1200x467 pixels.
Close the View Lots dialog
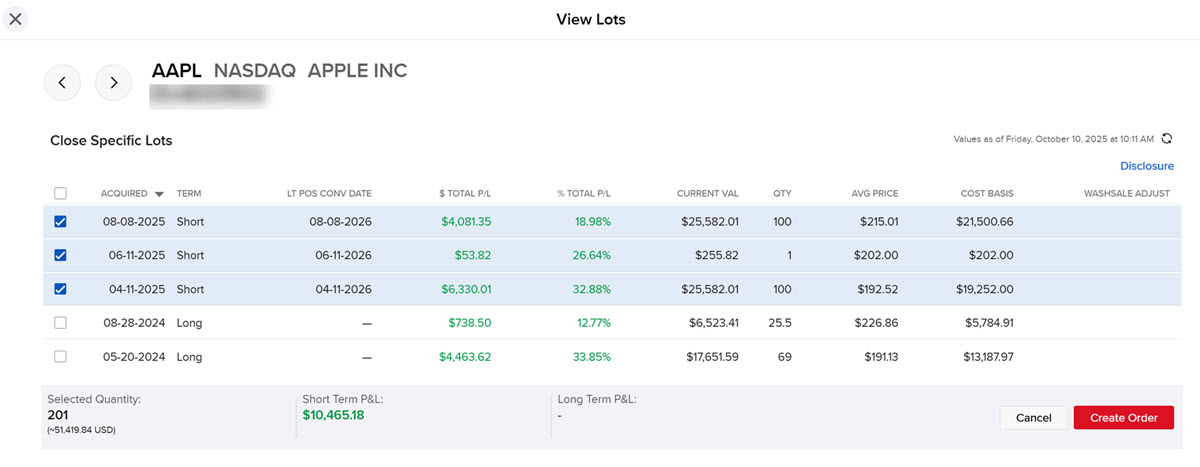tap(16, 19)
